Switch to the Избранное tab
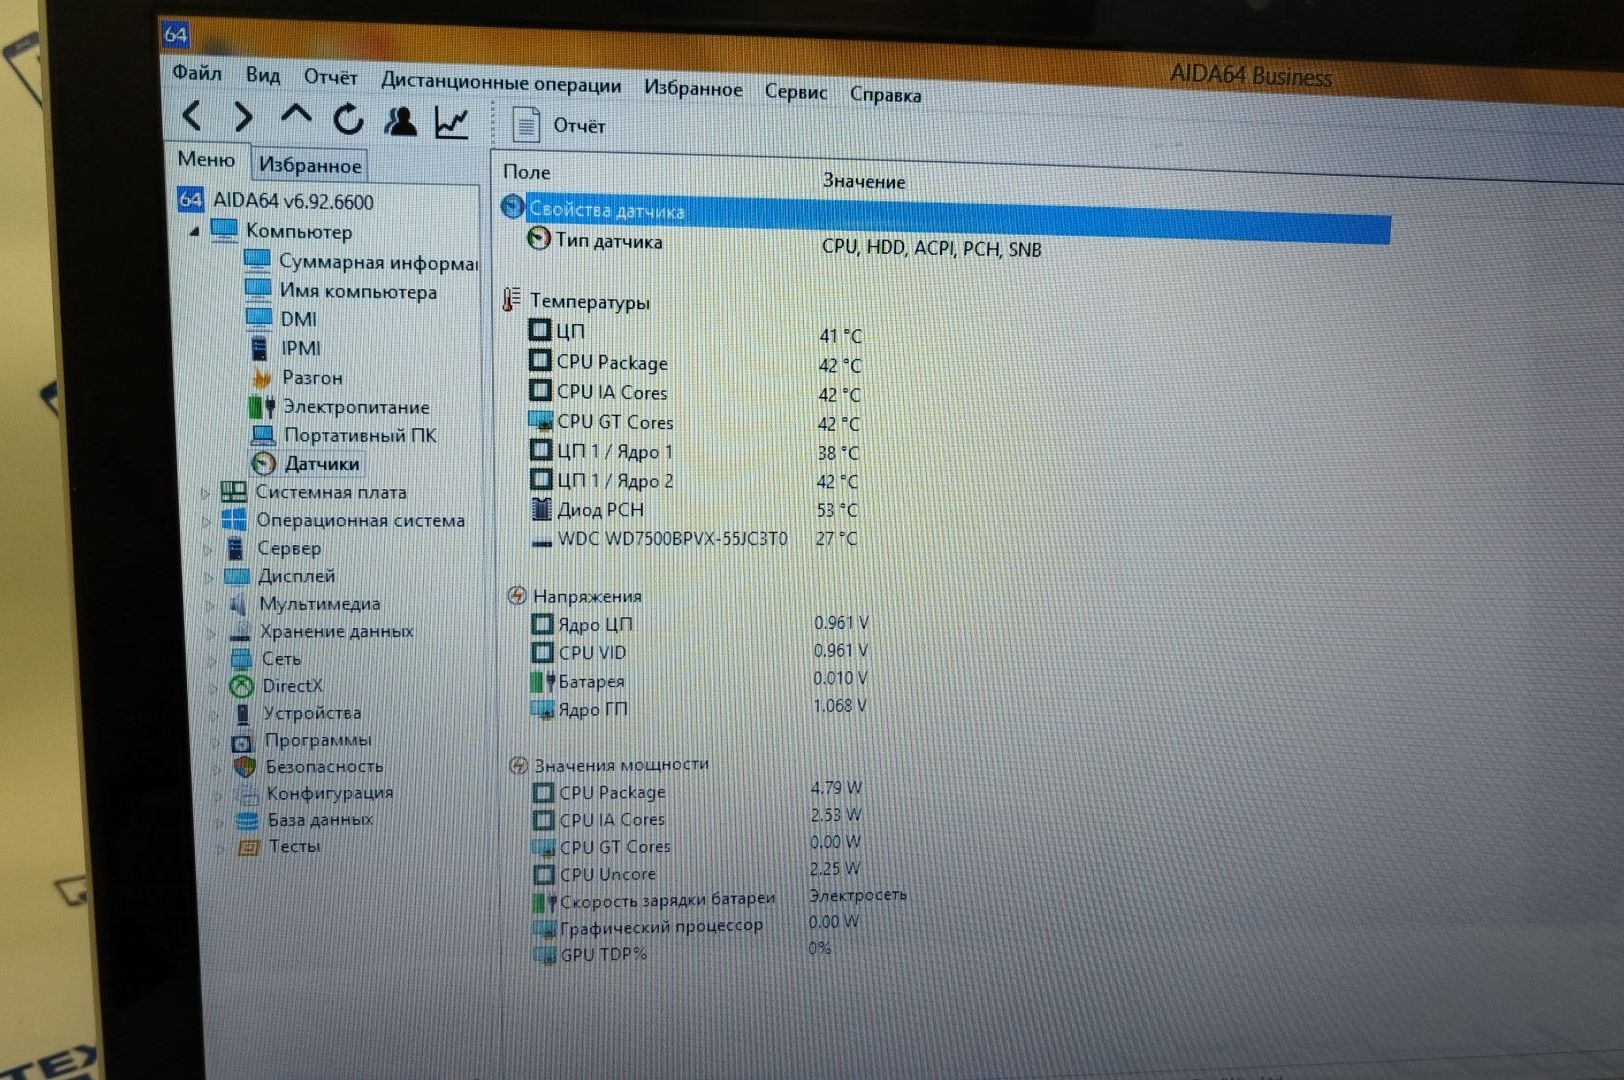This screenshot has height=1080, width=1624. point(309,165)
